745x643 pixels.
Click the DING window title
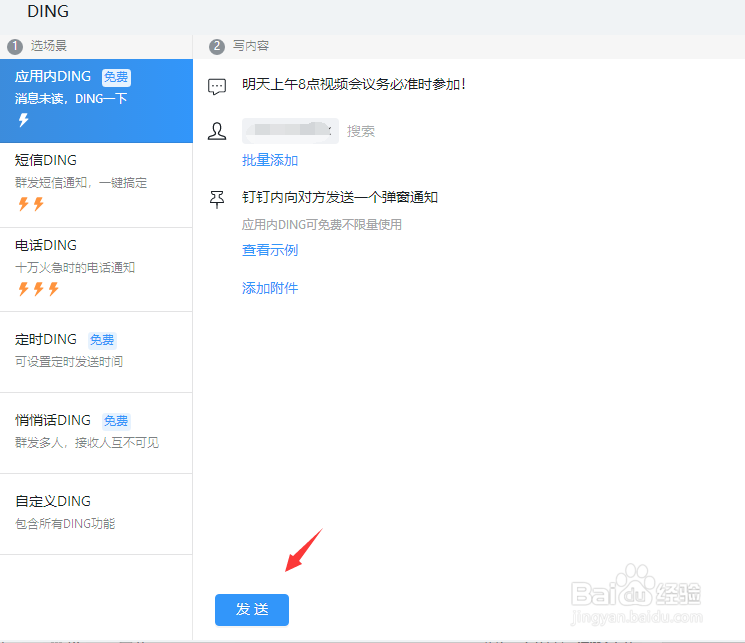[x=48, y=11]
